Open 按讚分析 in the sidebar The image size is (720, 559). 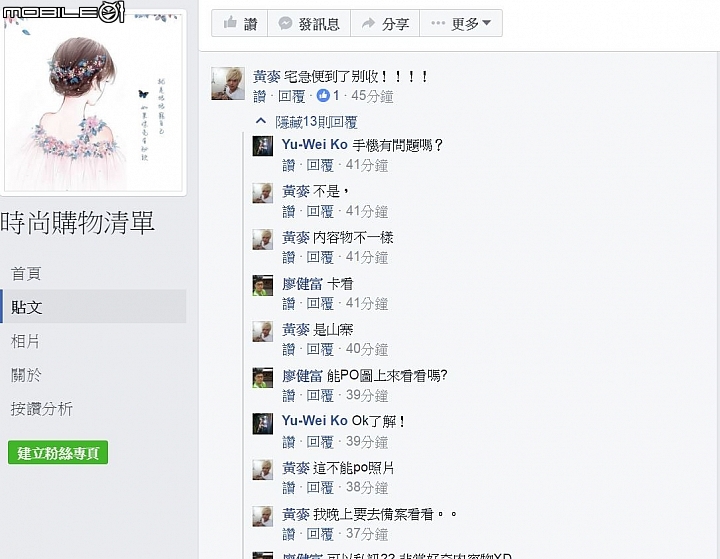(x=42, y=409)
